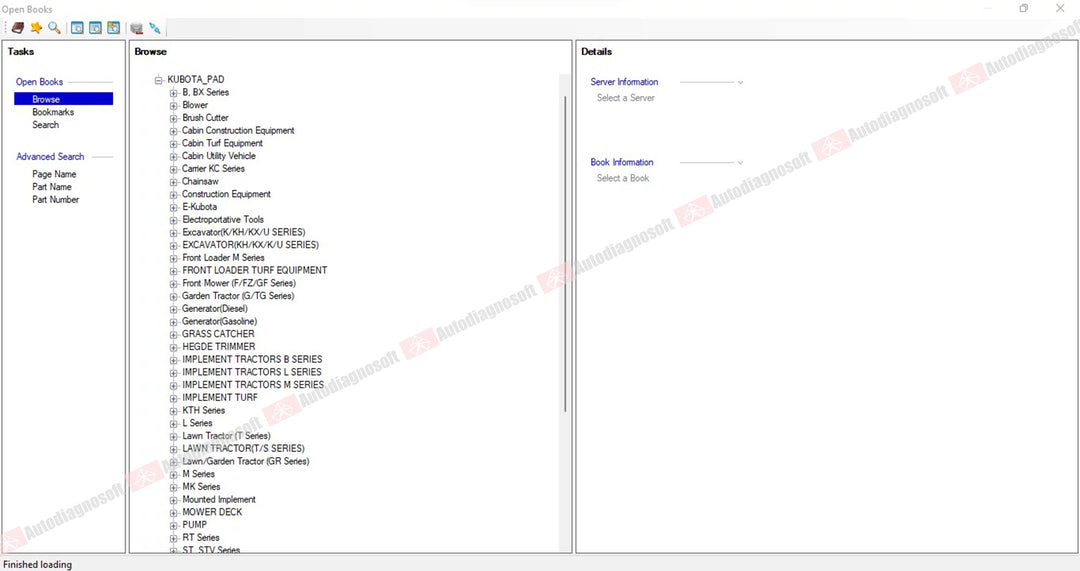Click the magnifying glass Search toolbar icon
The width and height of the screenshot is (1080, 571).
[x=54, y=28]
